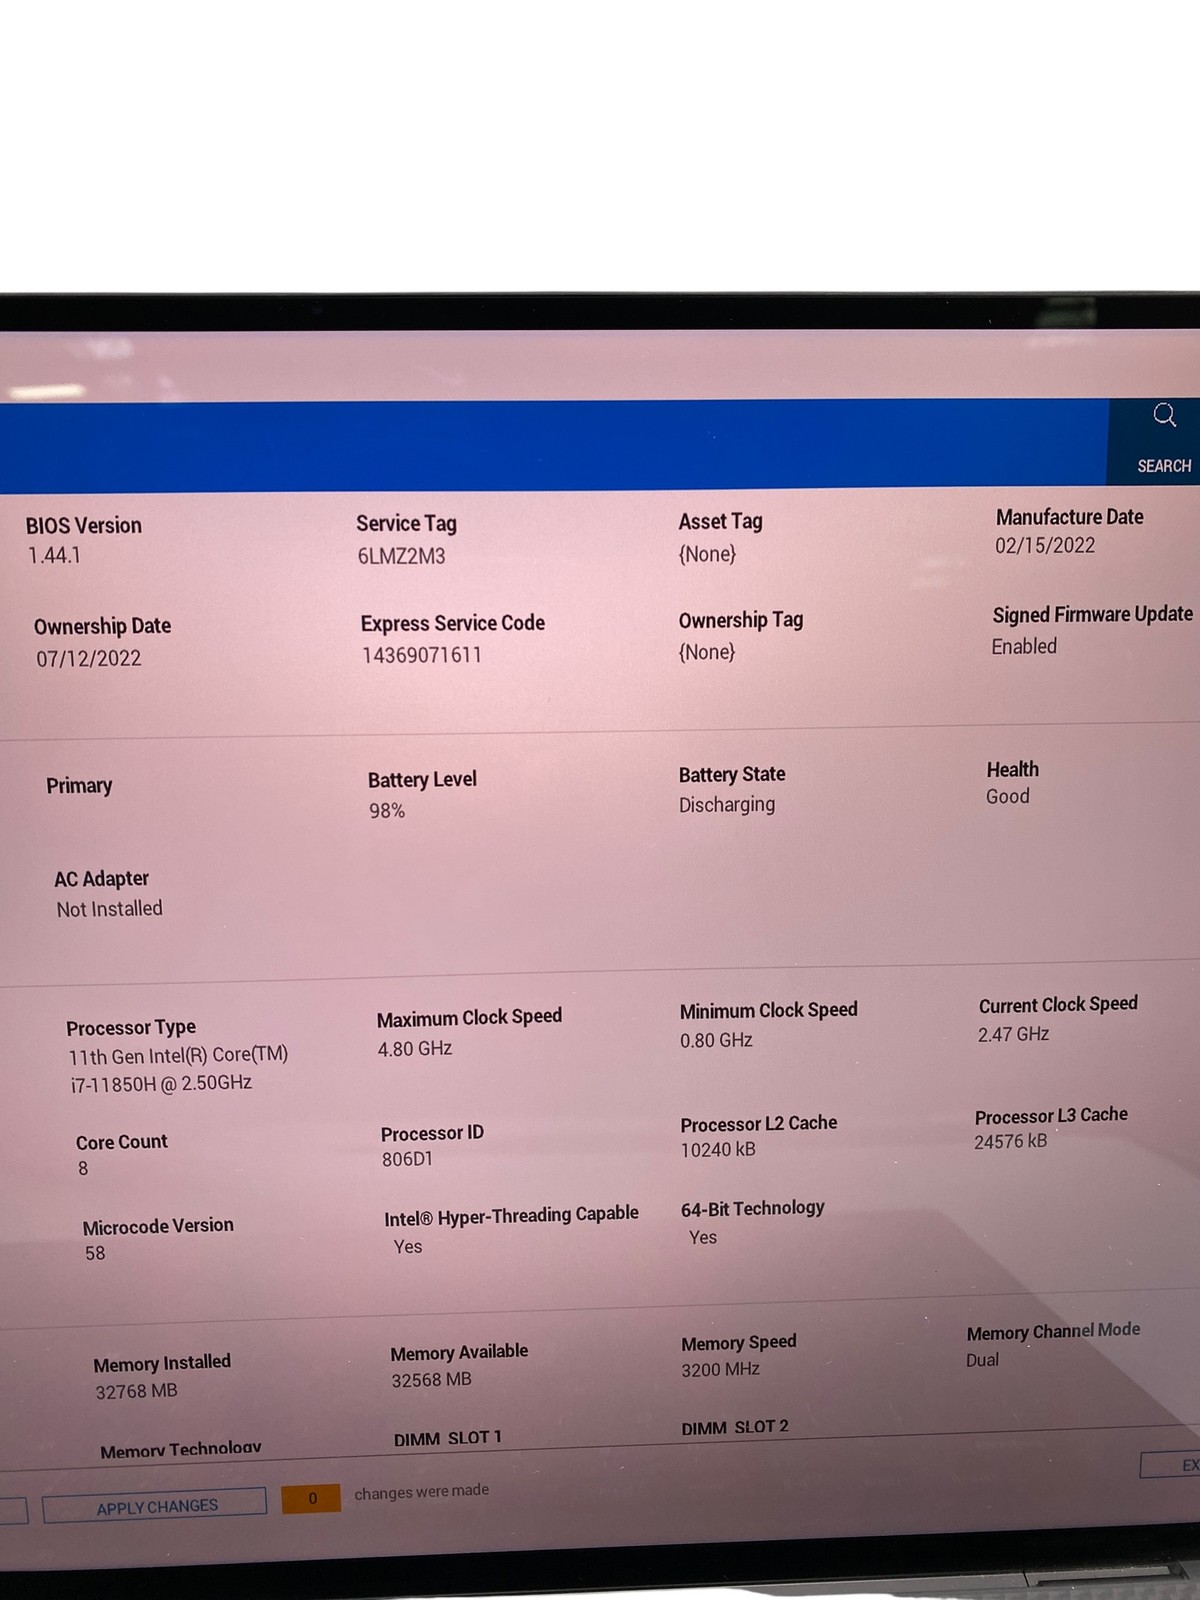Select Processor L3 Cache 24576 kB

(x=1011, y=1142)
